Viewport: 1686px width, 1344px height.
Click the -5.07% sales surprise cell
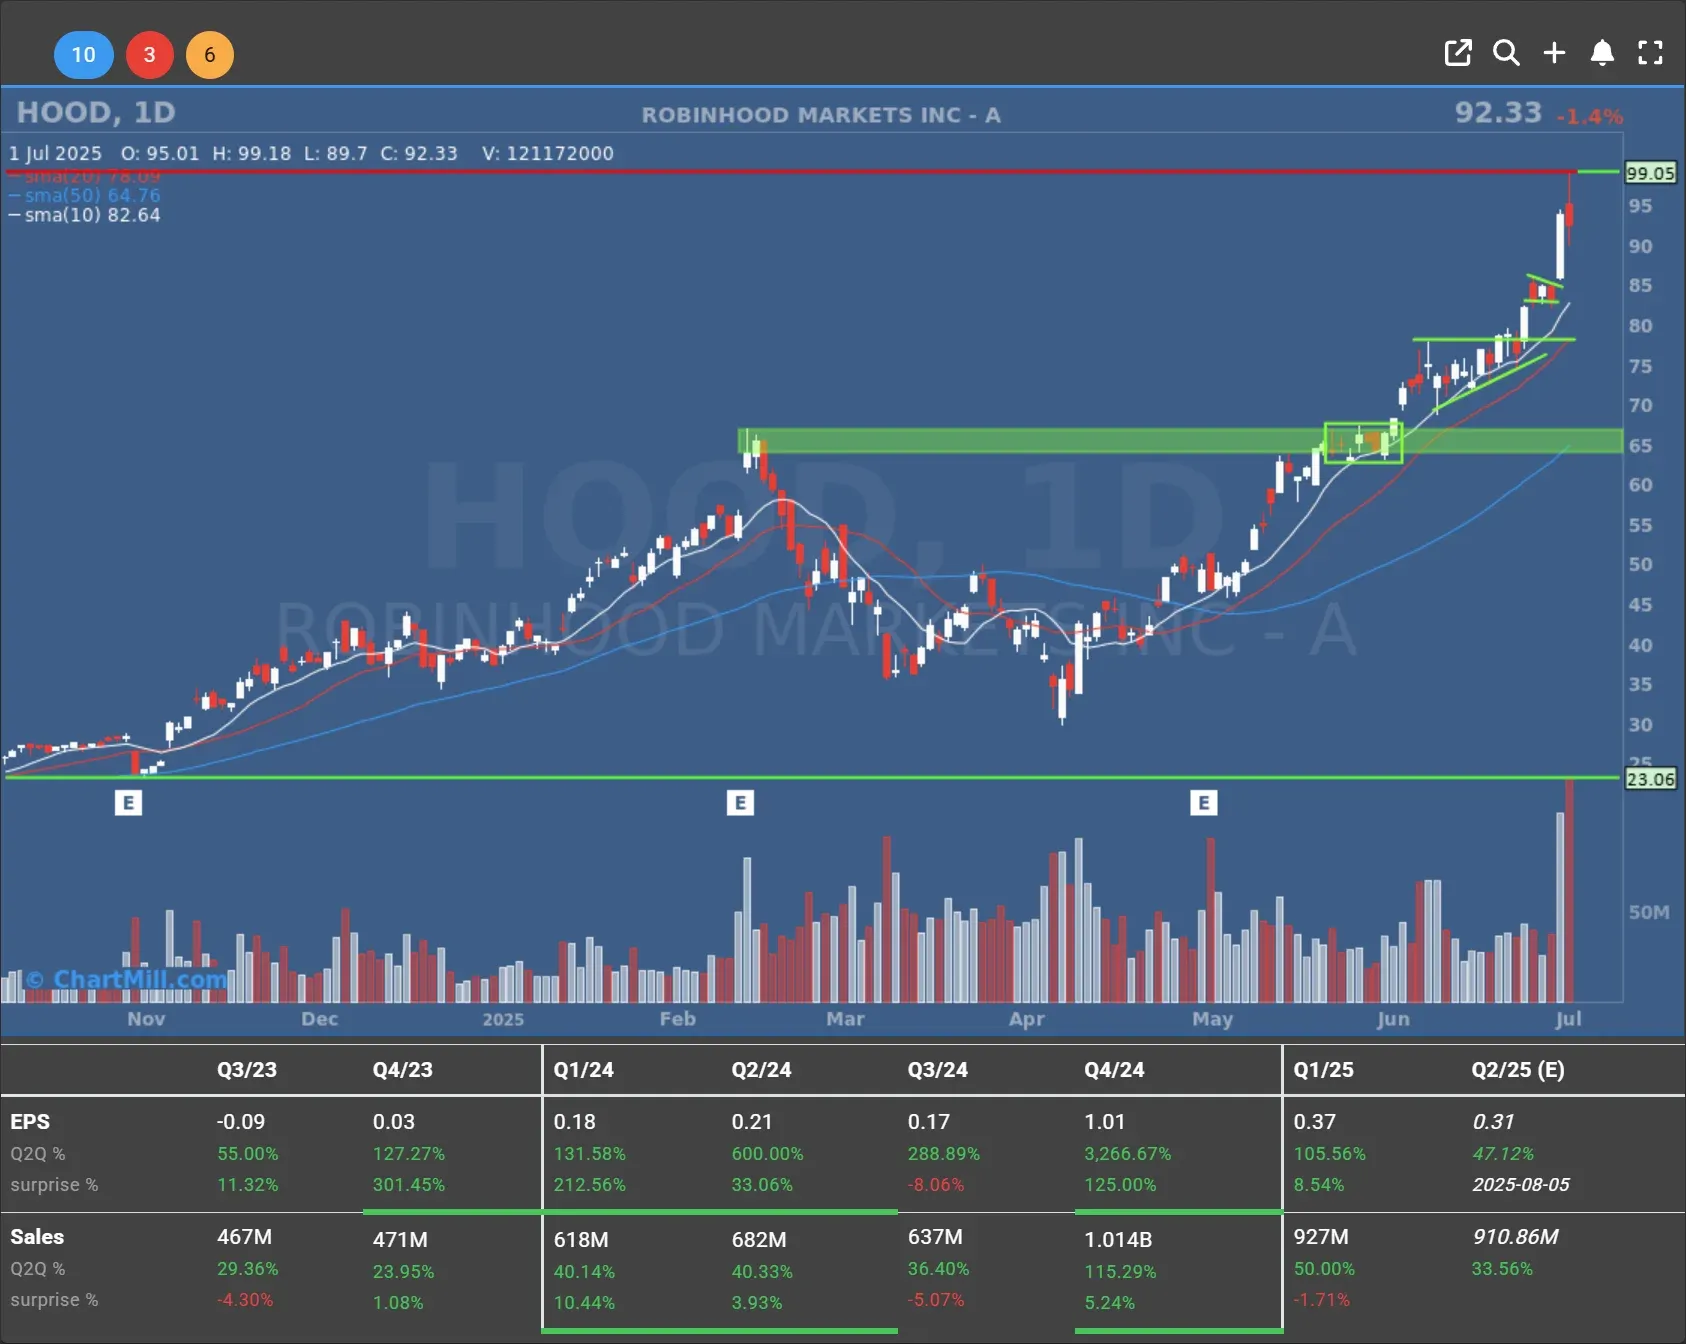(x=936, y=1299)
